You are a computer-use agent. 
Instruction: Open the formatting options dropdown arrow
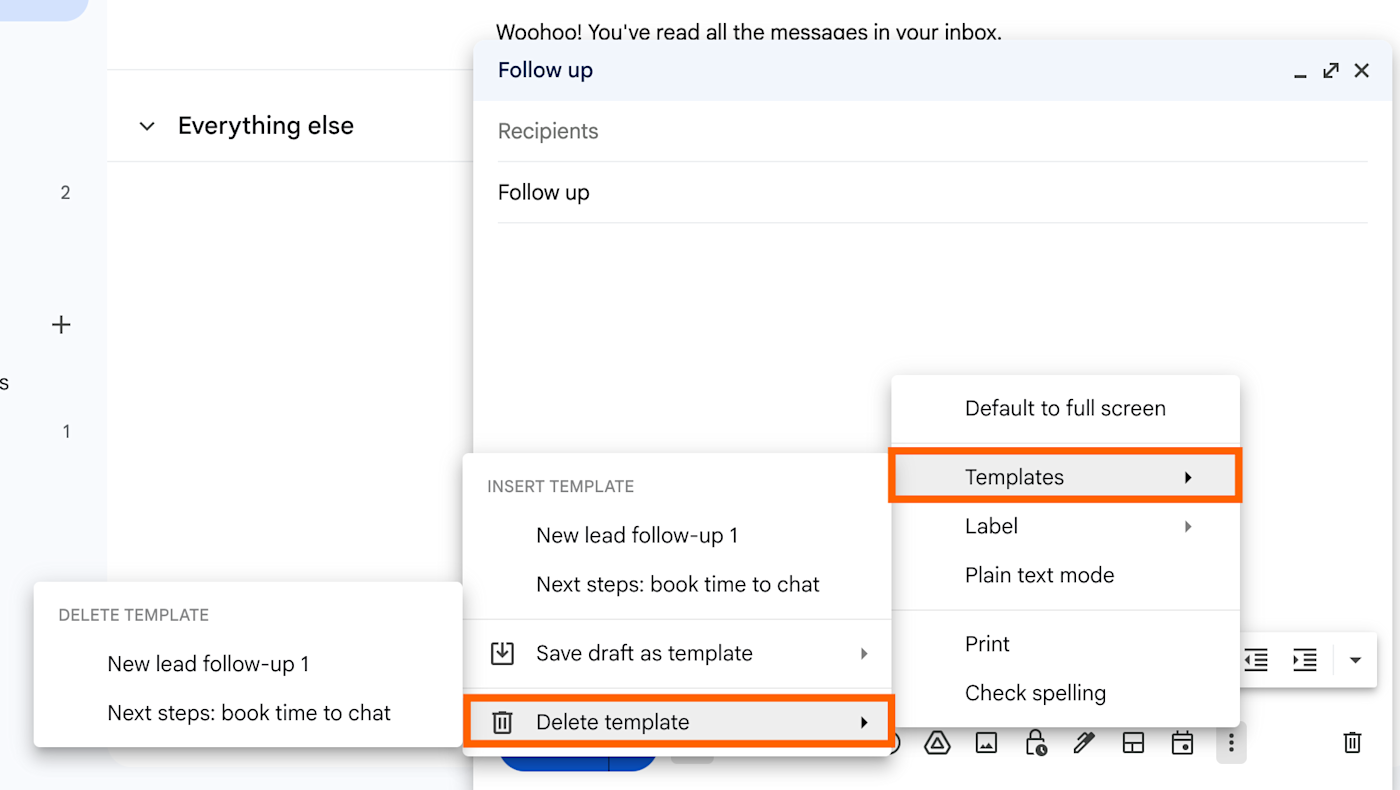(1356, 660)
